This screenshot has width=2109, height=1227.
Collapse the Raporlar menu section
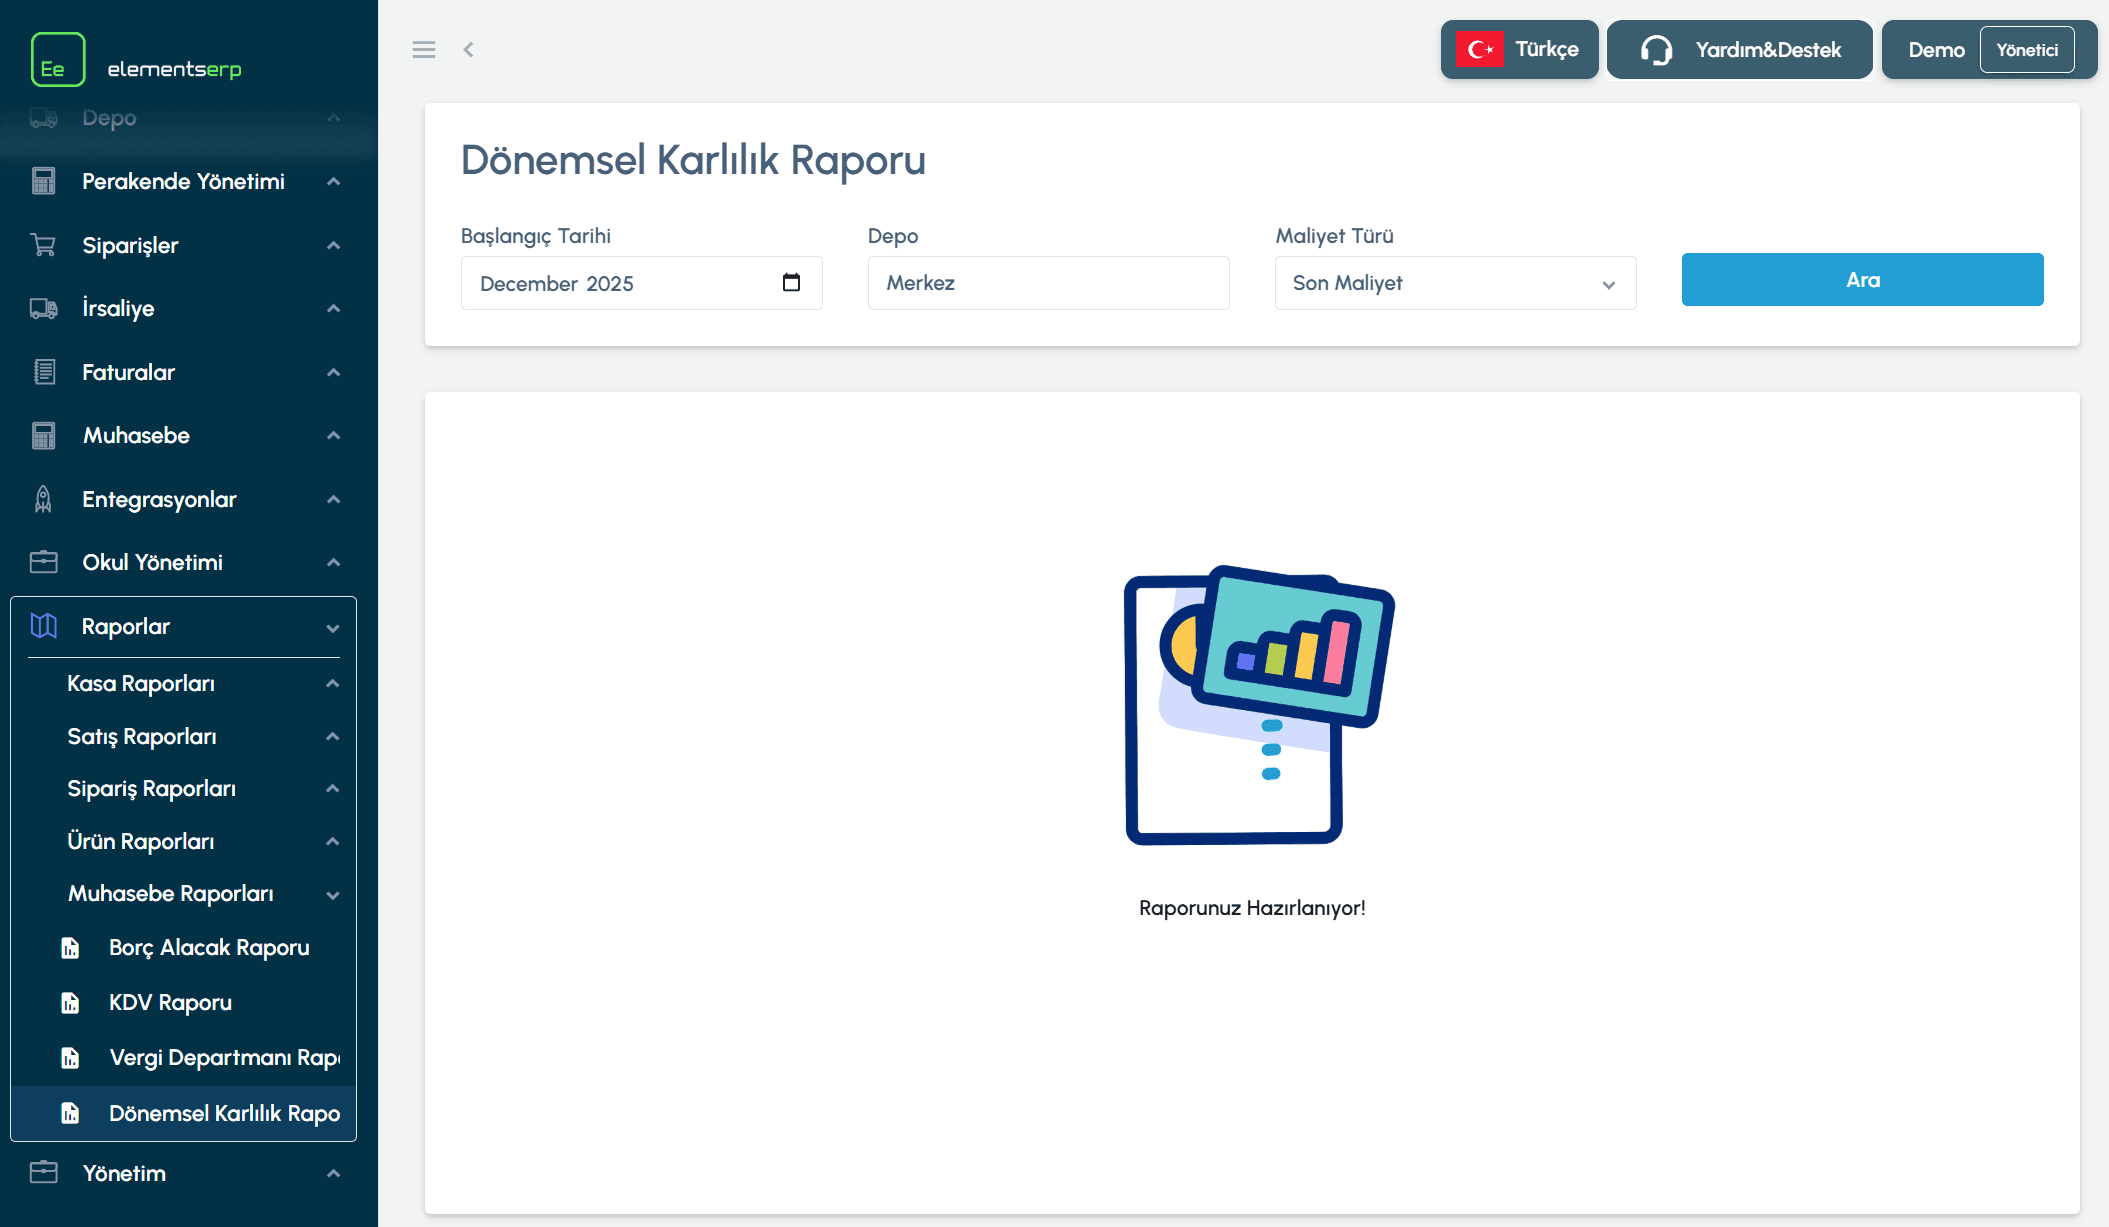333,628
